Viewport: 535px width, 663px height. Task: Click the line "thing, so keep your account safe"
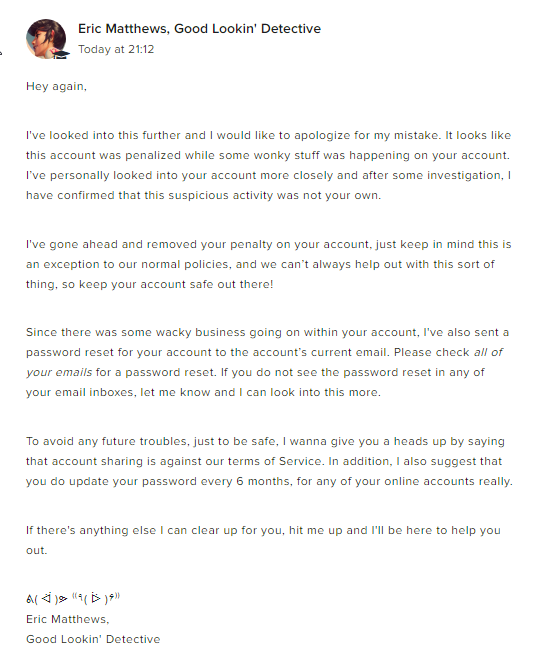tap(149, 284)
